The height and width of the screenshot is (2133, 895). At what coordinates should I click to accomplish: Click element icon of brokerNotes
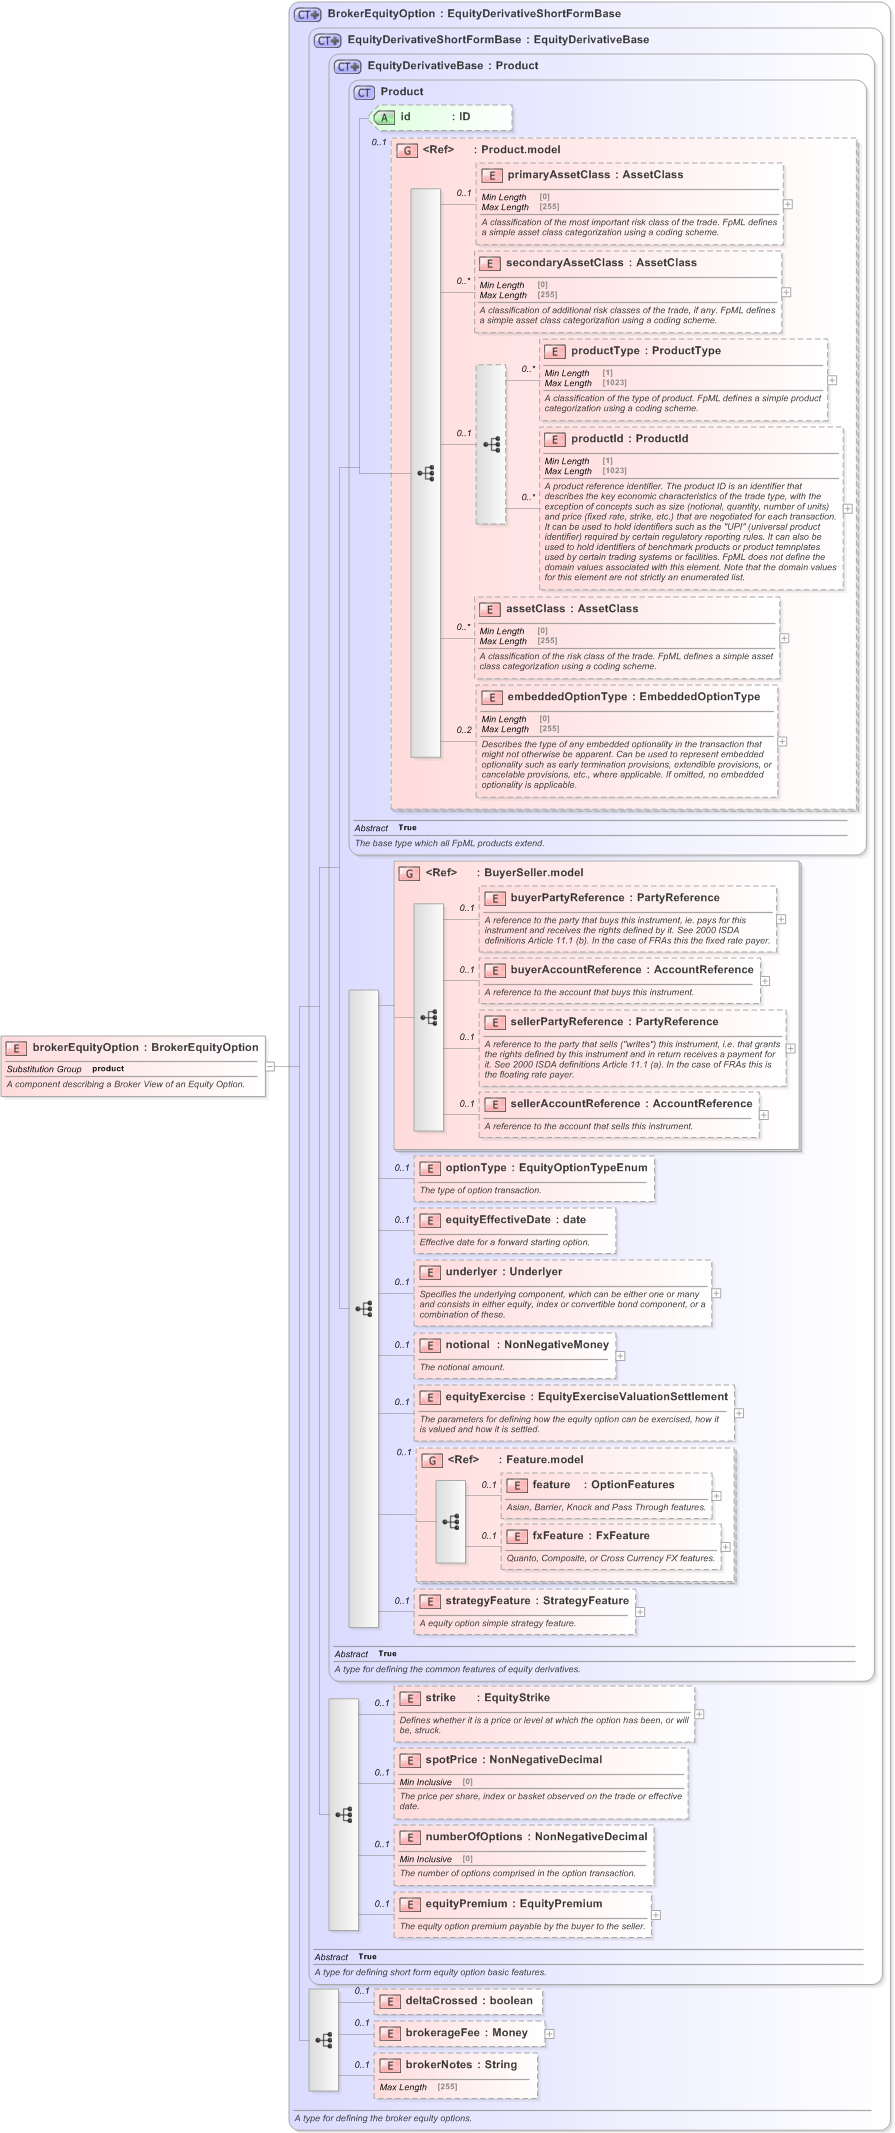[x=390, y=2065]
